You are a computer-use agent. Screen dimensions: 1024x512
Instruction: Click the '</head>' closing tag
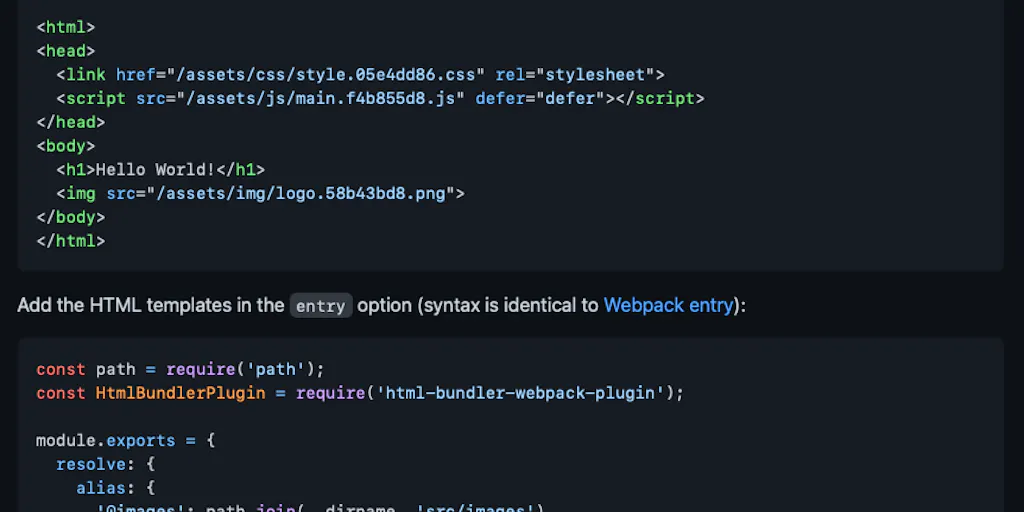pos(71,122)
